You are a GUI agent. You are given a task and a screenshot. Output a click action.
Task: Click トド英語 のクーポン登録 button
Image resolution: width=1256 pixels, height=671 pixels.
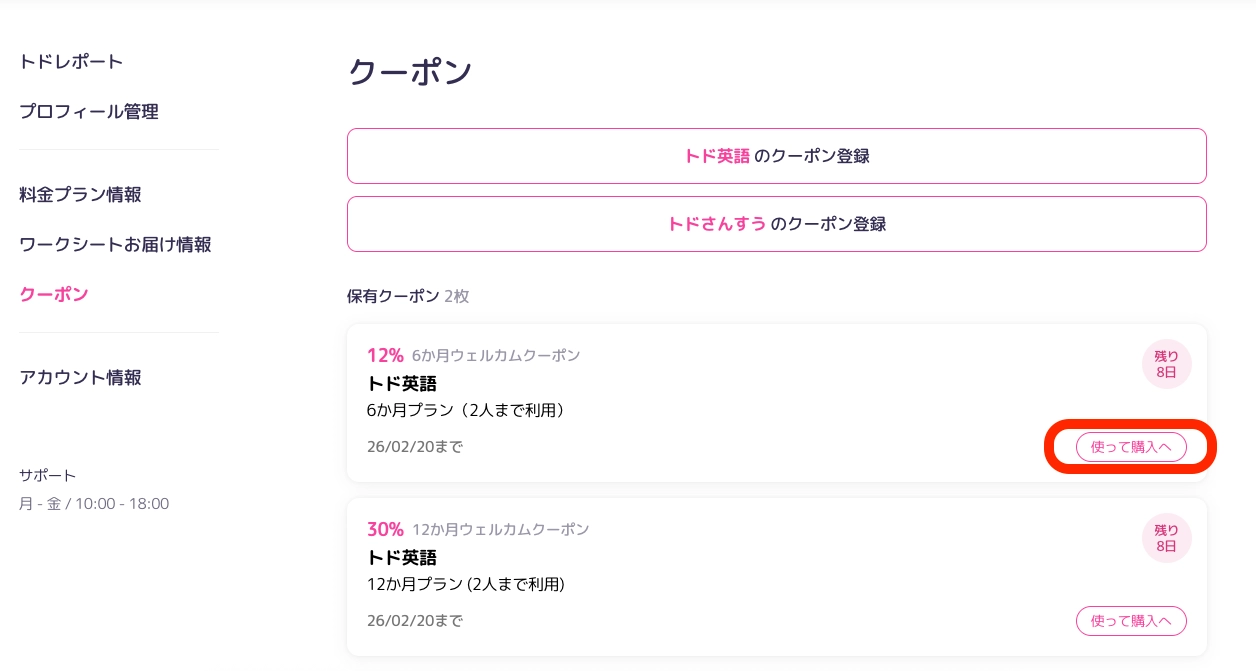776,156
